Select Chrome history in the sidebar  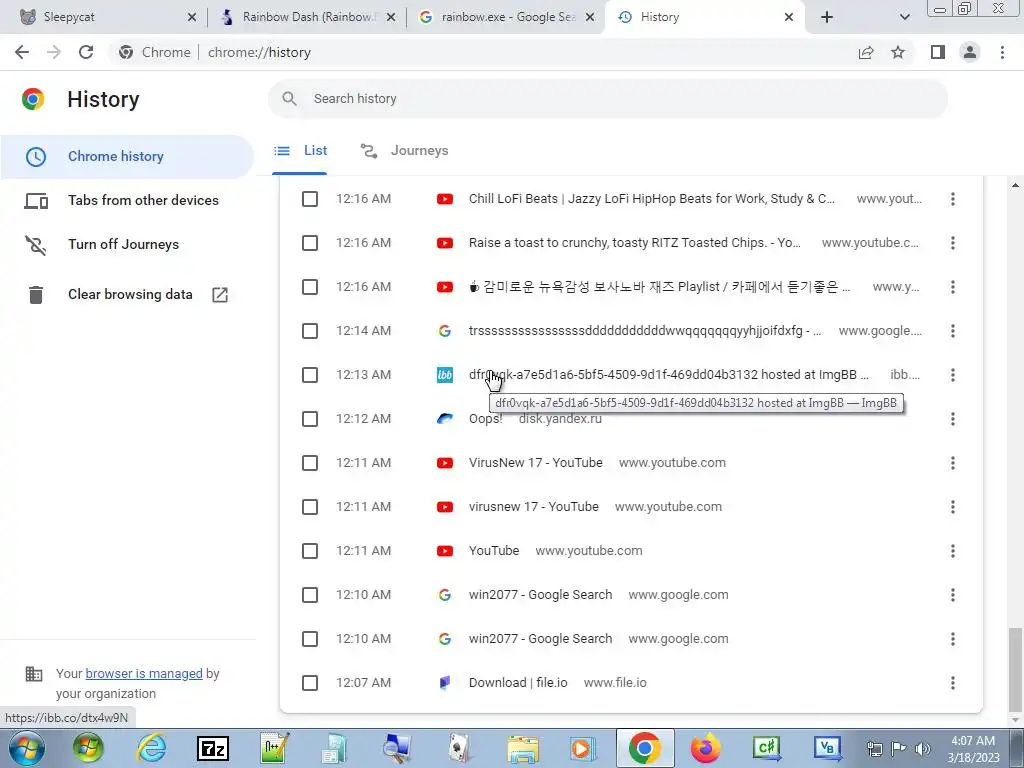(127, 157)
